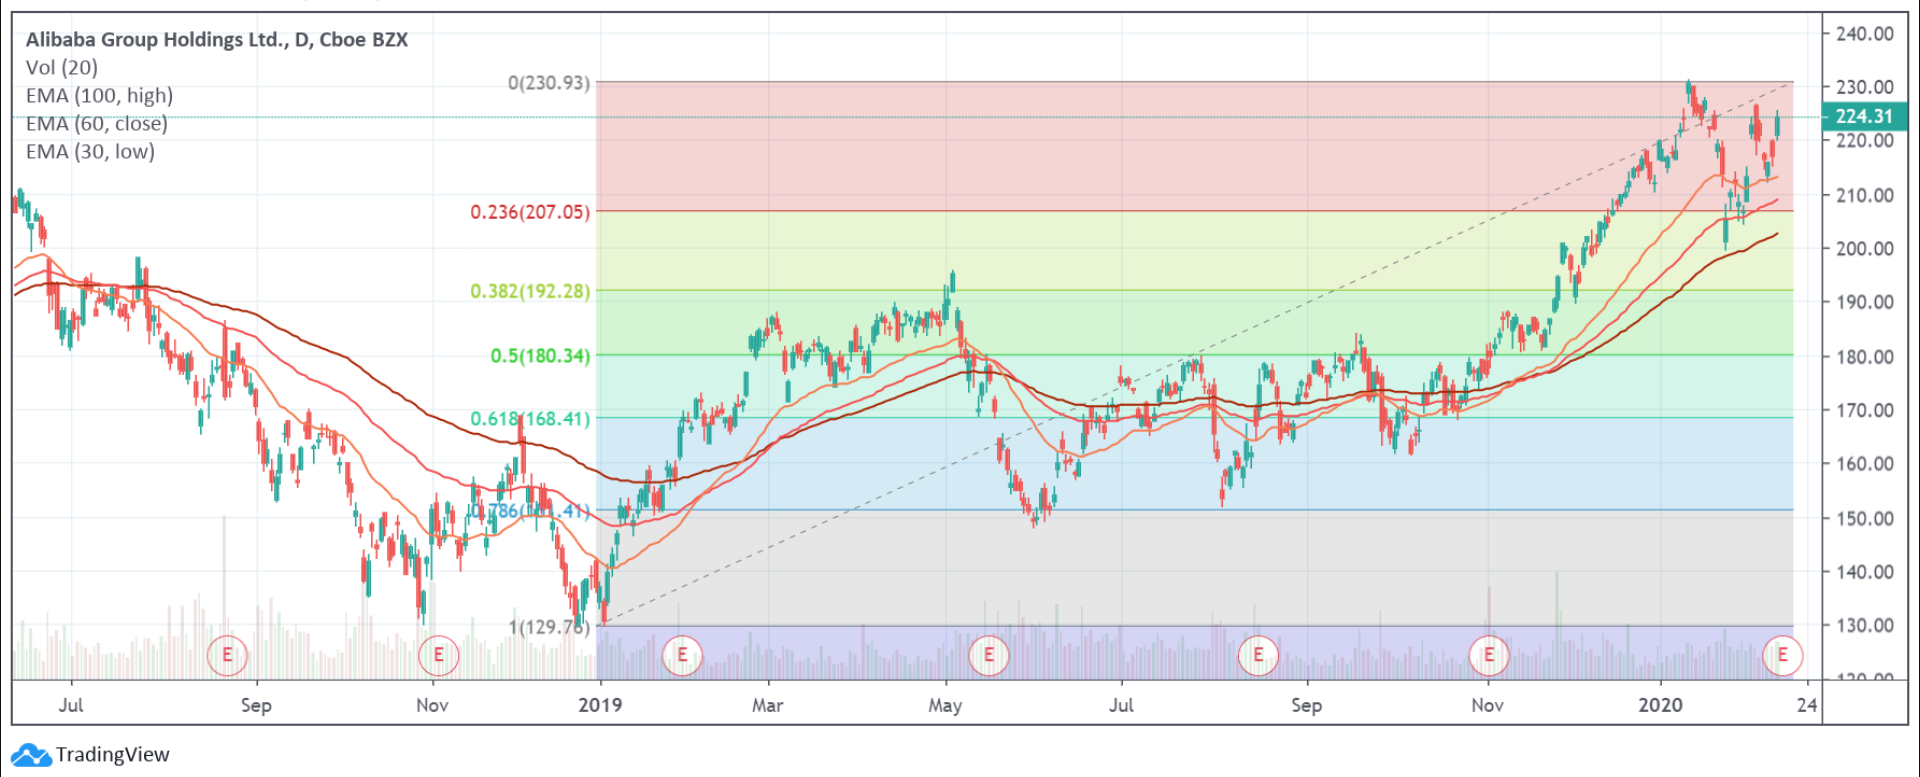Click the earnings marker just before Sep 2018
1920x777 pixels.
coord(227,656)
